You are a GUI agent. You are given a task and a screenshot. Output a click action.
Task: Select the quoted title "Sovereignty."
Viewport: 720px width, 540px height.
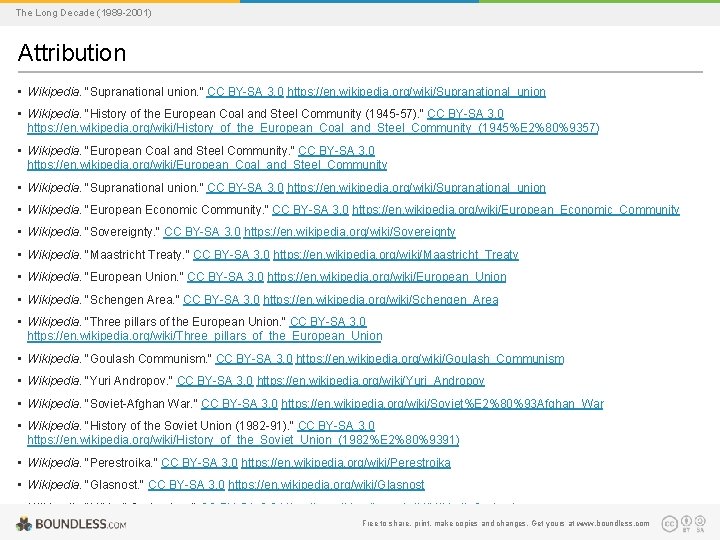[123, 232]
